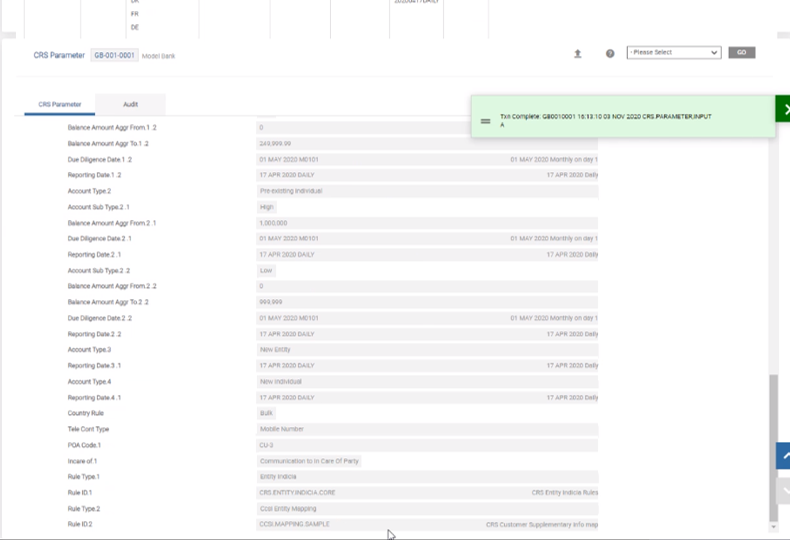Click the Reporting Date.4.1 value

coord(427,397)
